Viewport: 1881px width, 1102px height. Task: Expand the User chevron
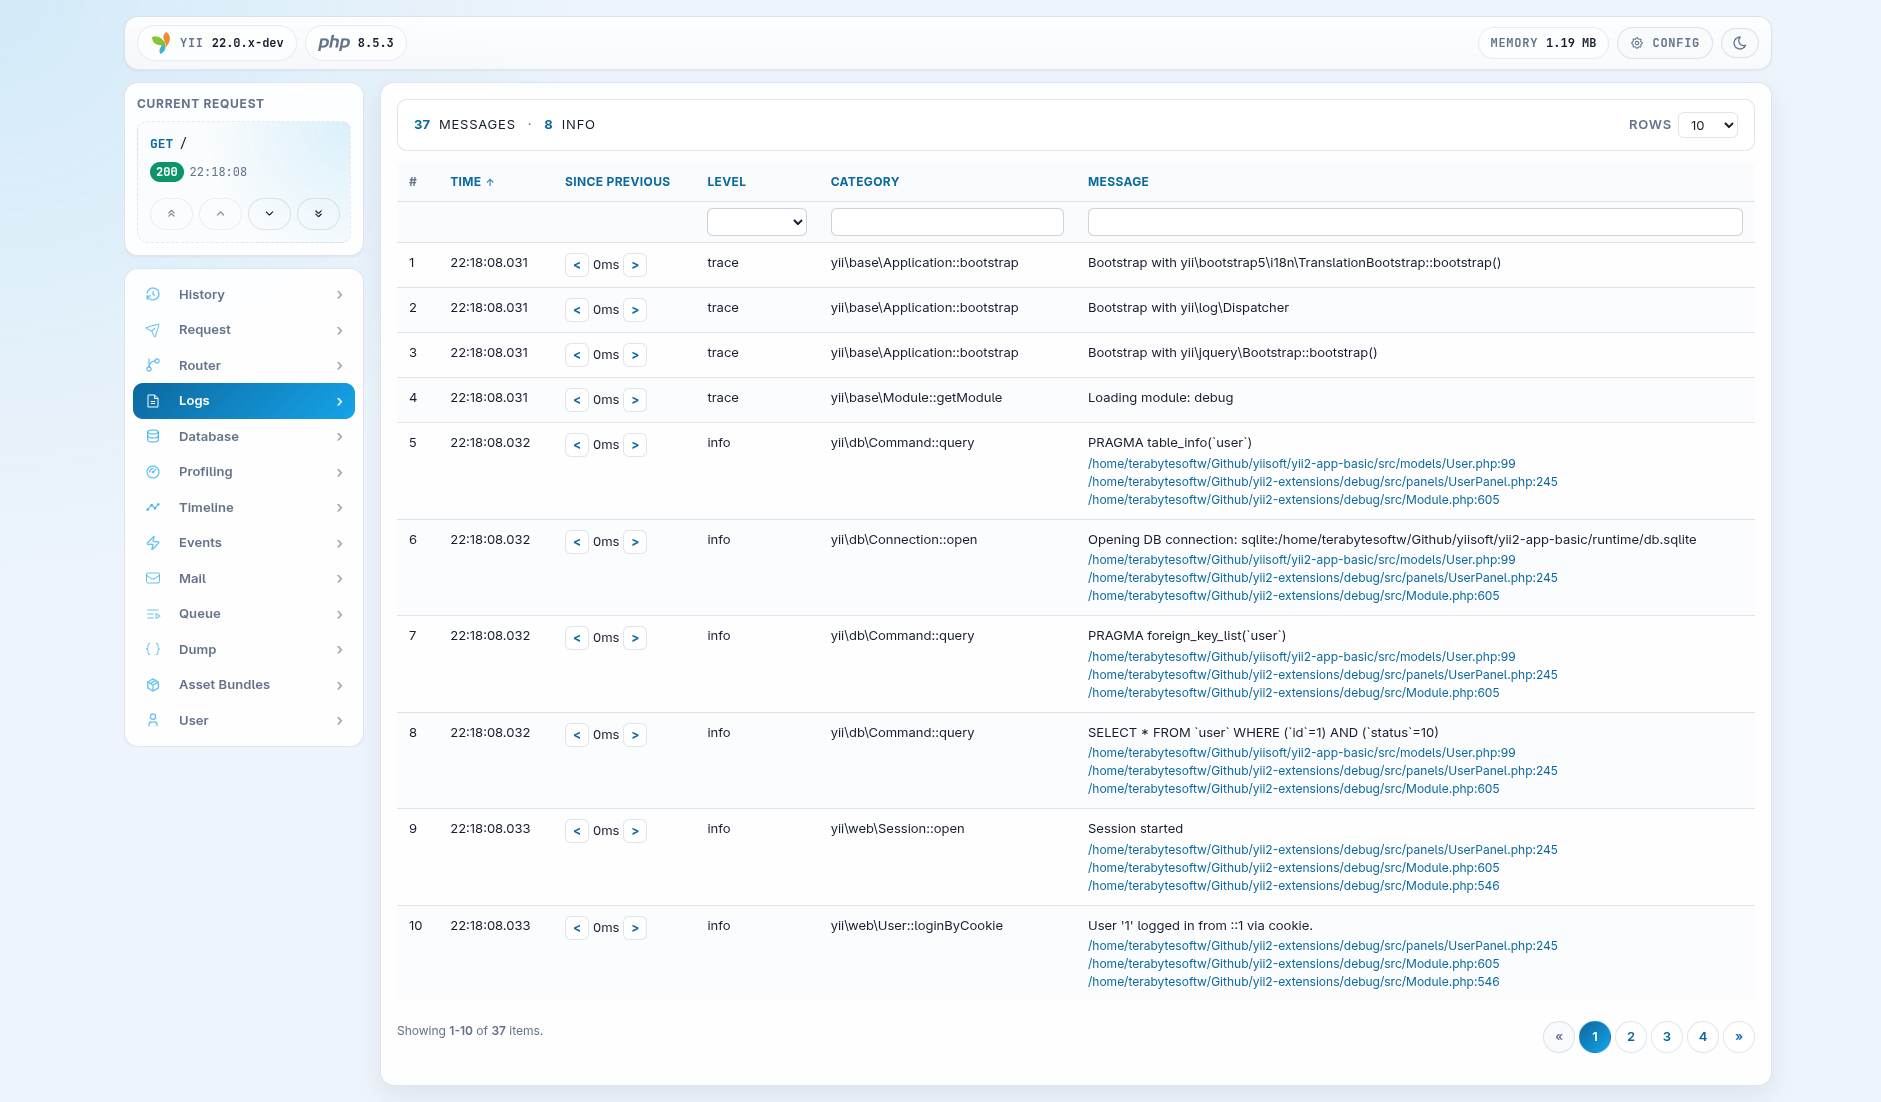(340, 721)
